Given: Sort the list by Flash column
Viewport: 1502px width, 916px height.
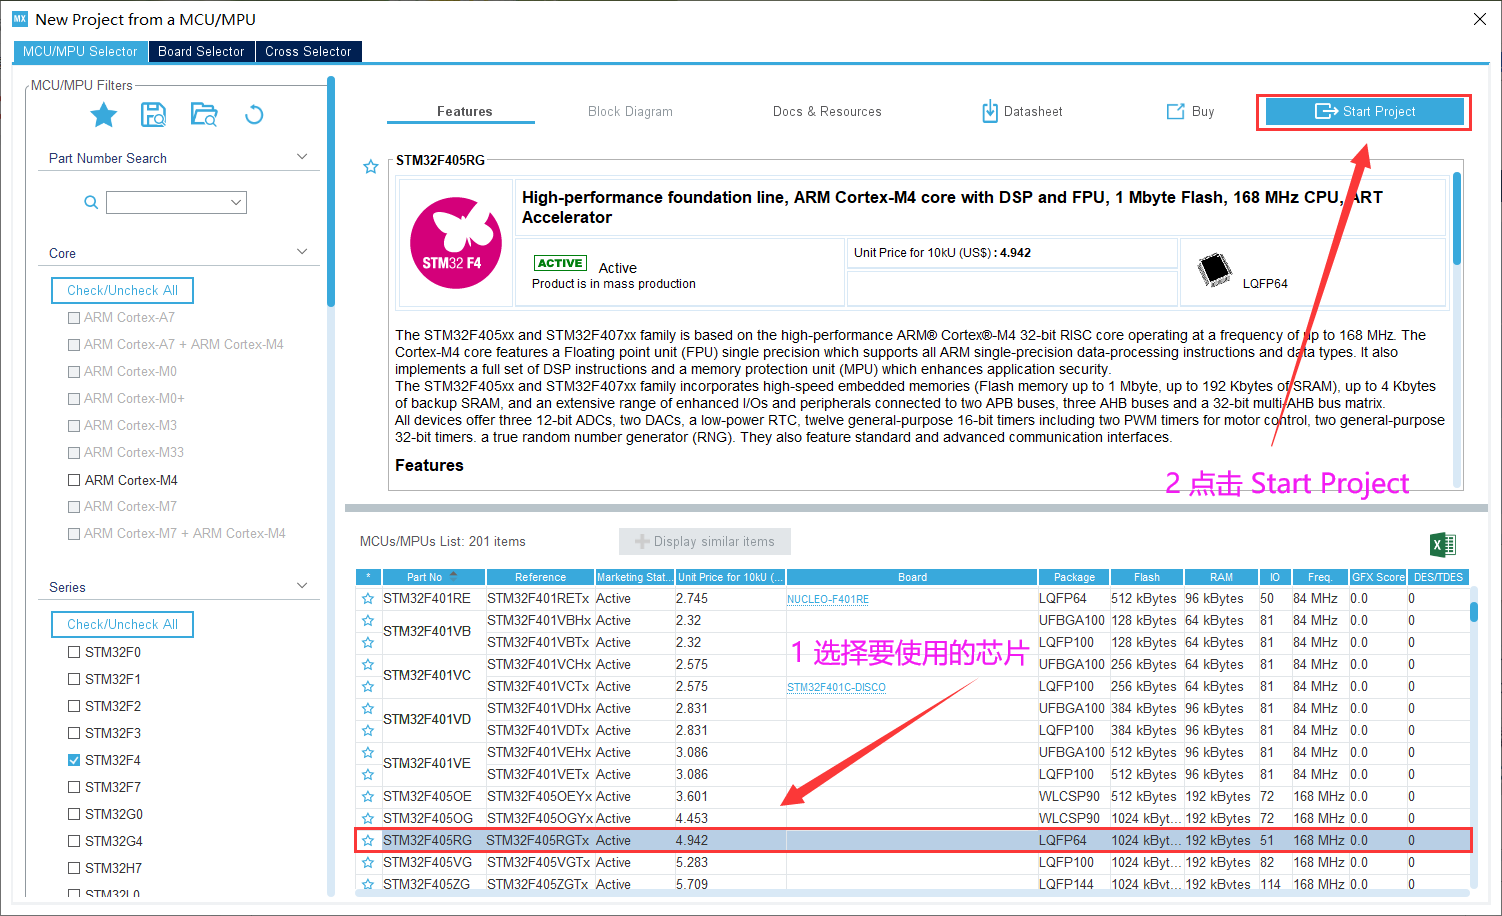Looking at the screenshot, I should tap(1147, 577).
